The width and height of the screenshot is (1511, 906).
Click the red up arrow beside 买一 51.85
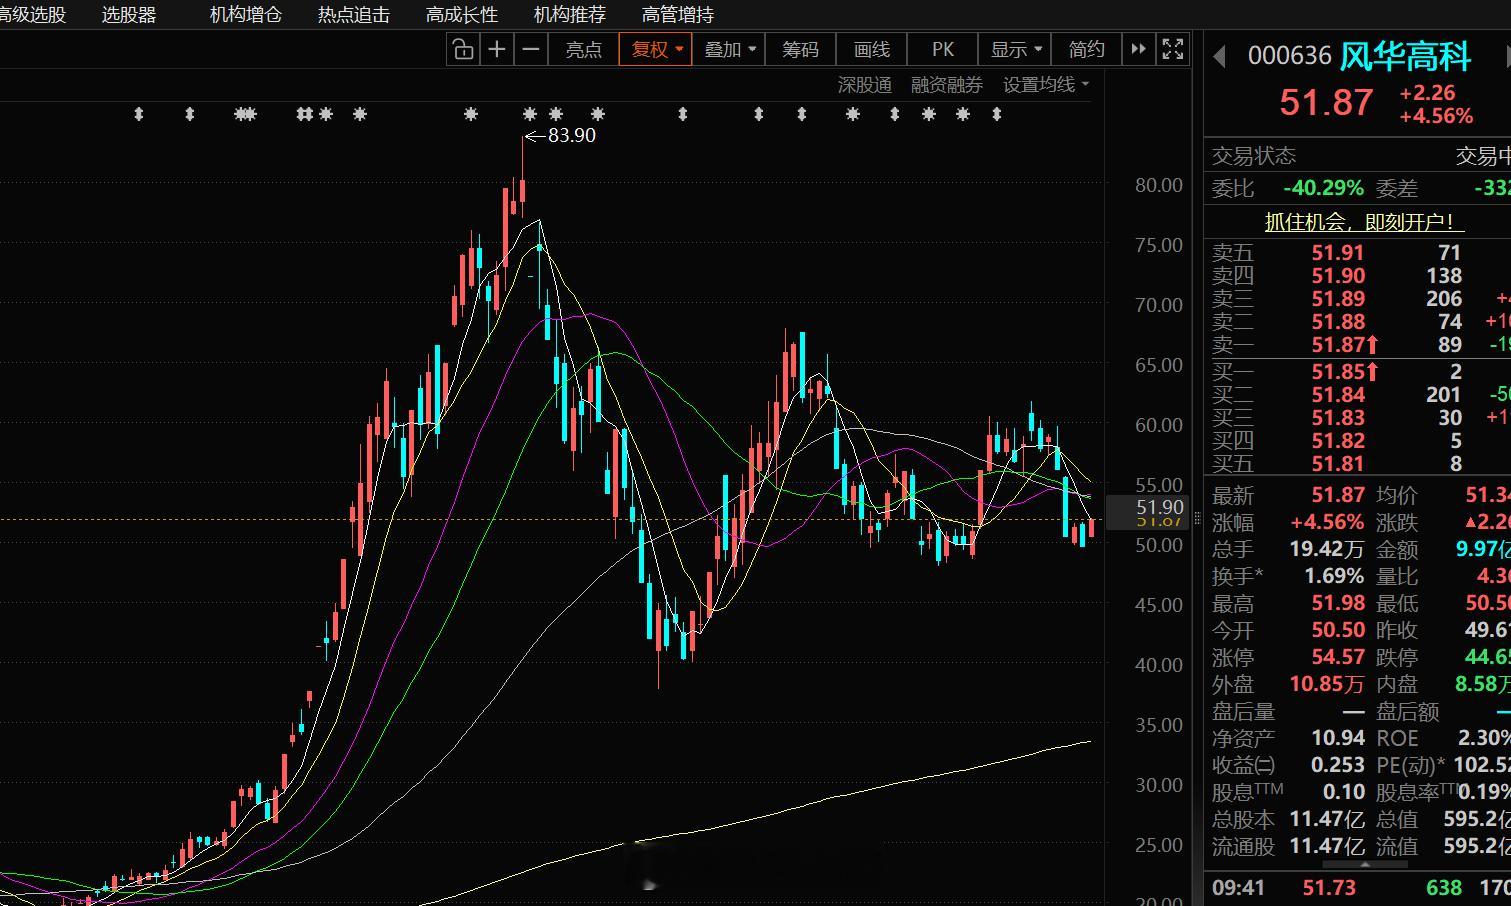click(x=1372, y=372)
